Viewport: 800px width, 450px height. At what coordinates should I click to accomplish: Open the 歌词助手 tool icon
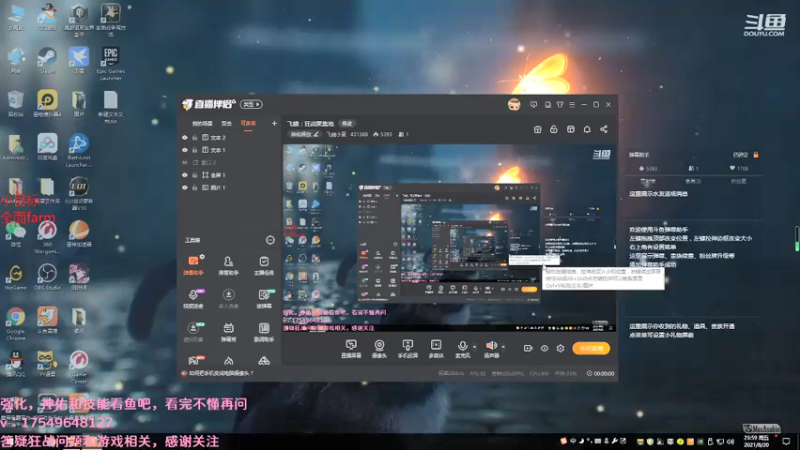(264, 331)
